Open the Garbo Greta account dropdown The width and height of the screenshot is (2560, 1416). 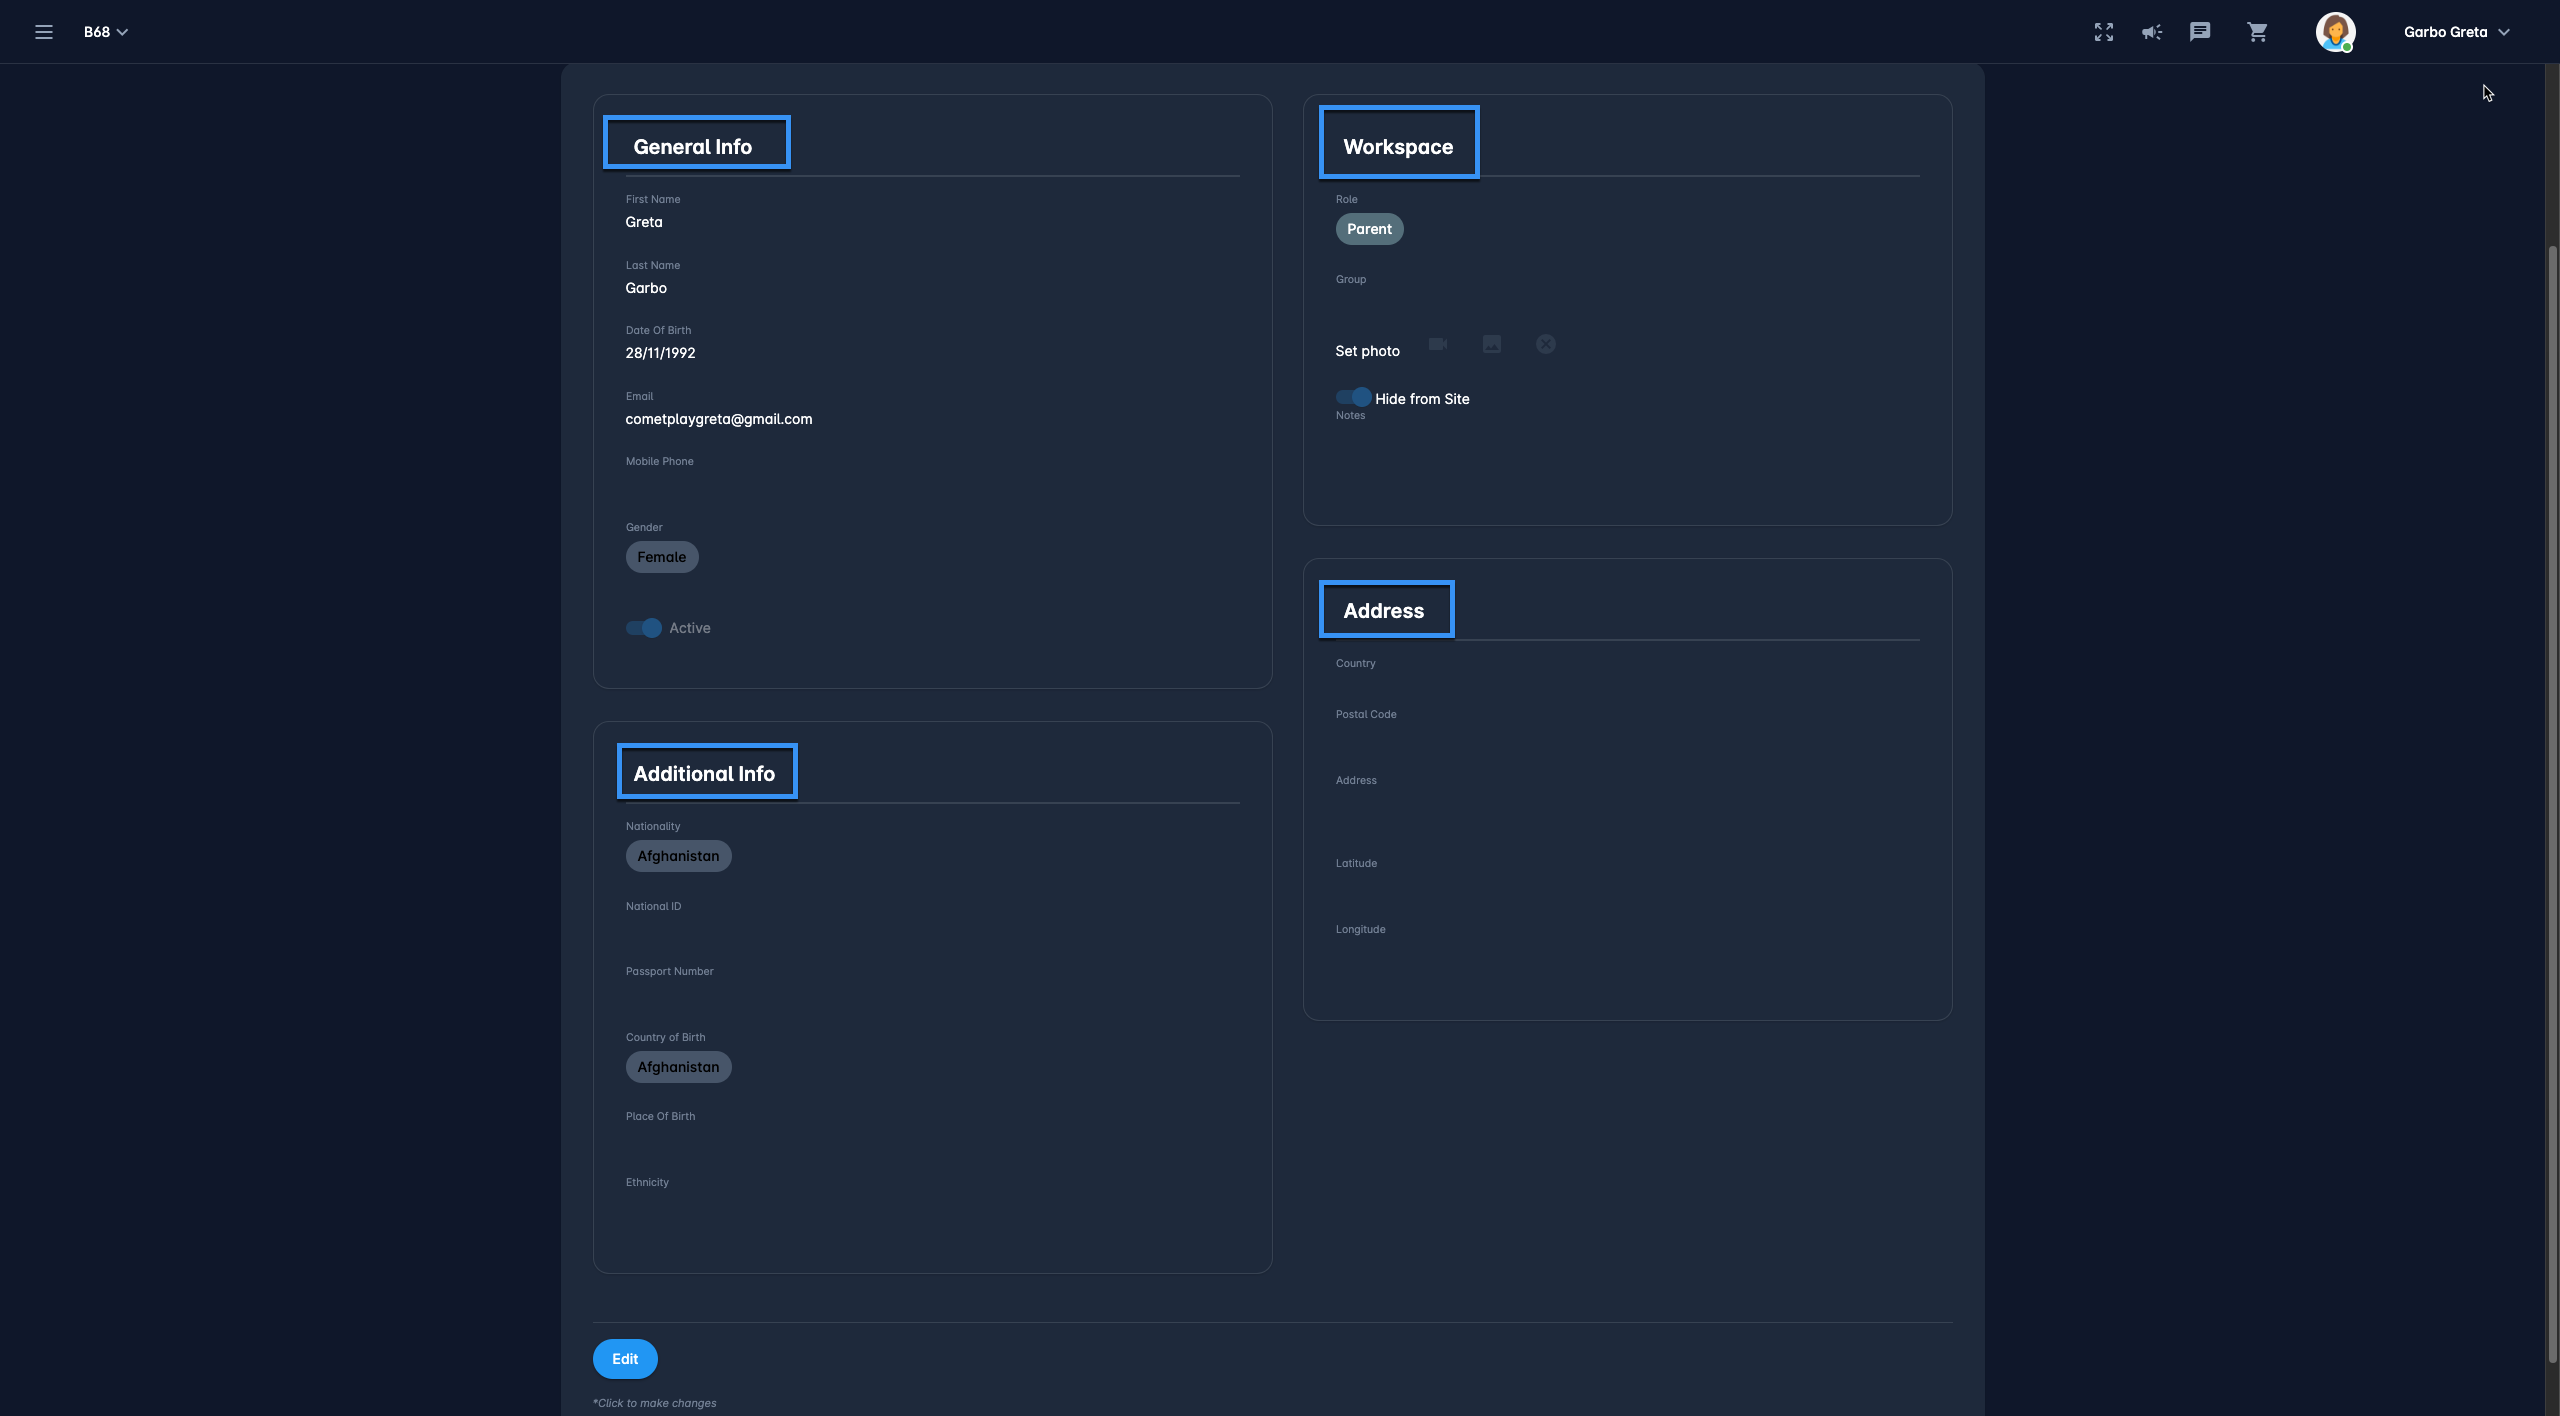tap(2456, 32)
